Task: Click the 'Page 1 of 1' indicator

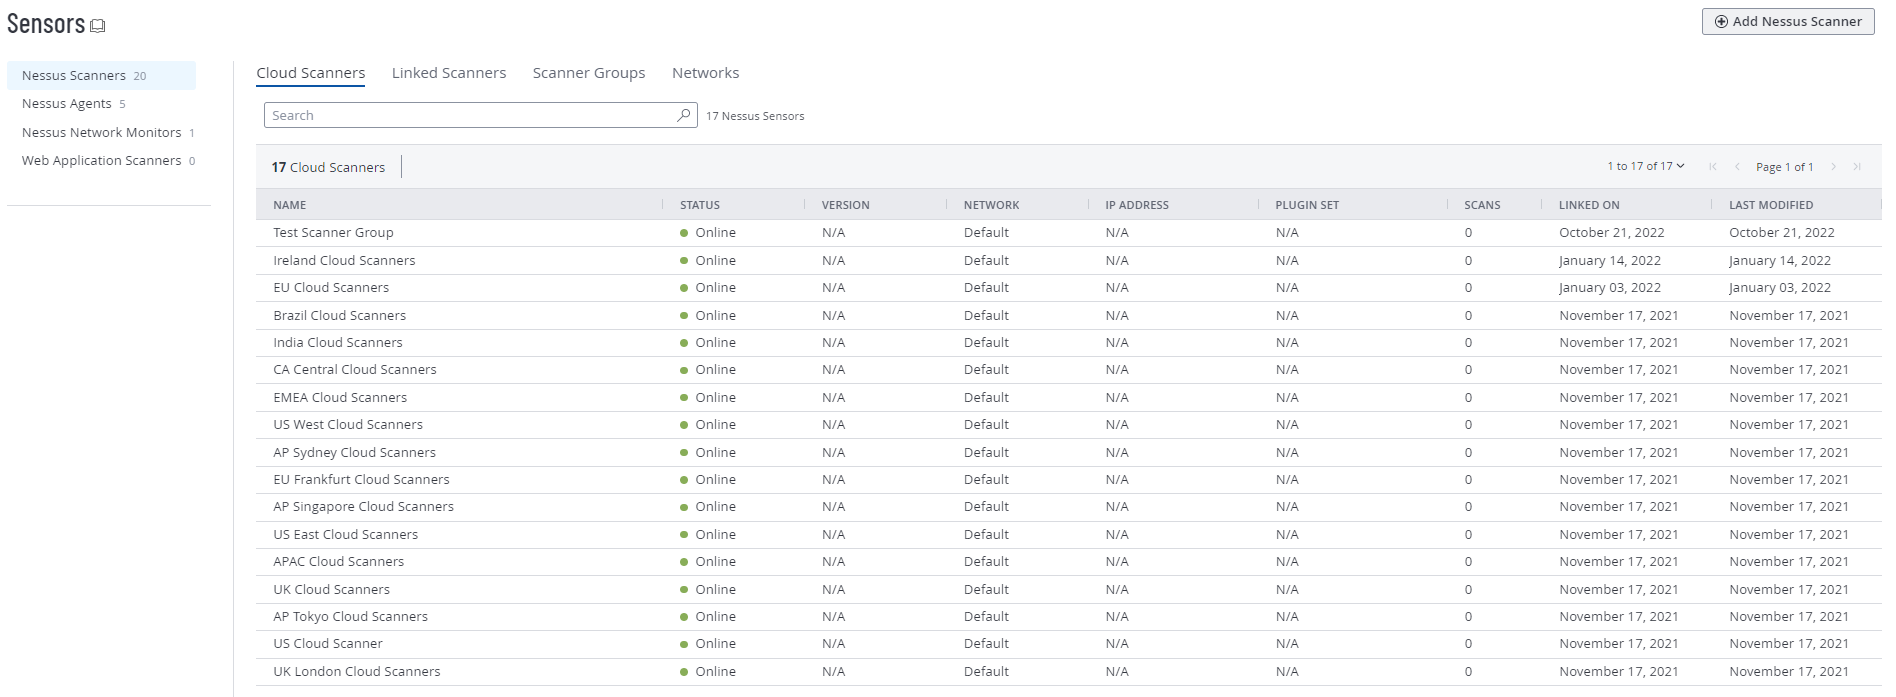Action: 1784,167
